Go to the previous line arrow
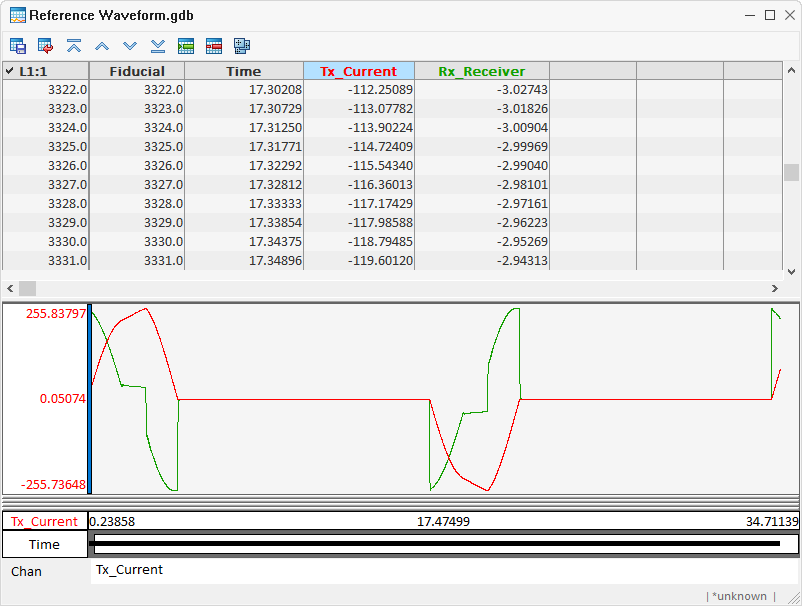802x606 pixels. coord(102,46)
